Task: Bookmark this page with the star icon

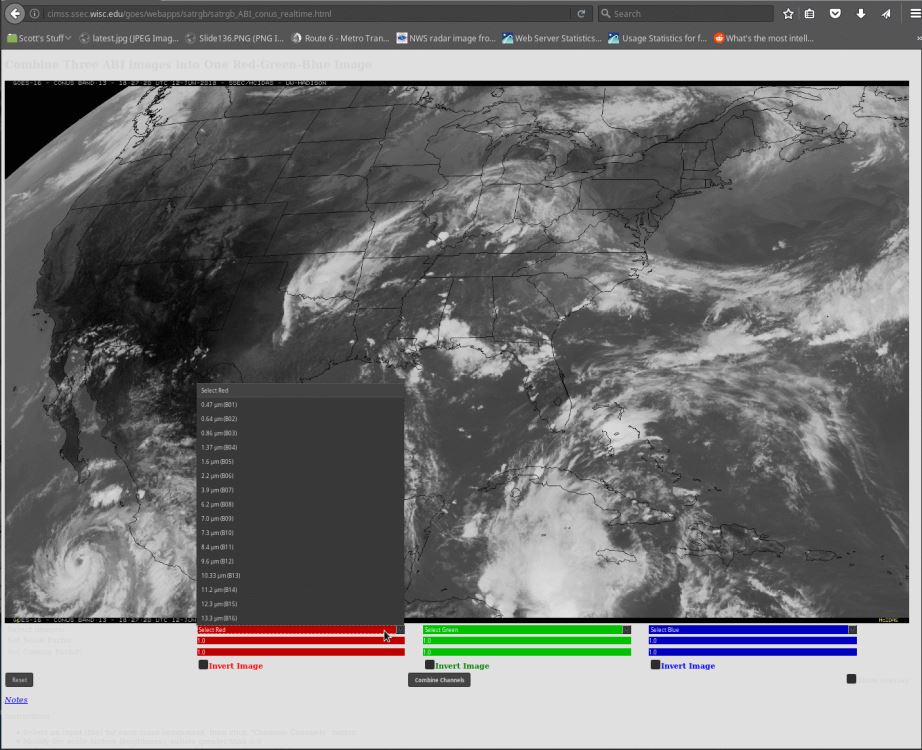Action: pyautogui.click(x=788, y=14)
